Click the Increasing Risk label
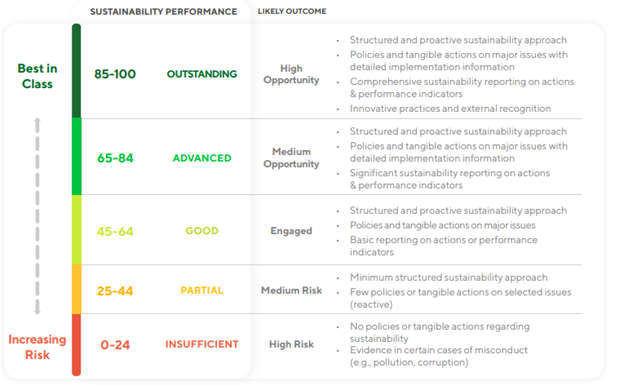This screenshot has height=385, width=624. point(37,347)
